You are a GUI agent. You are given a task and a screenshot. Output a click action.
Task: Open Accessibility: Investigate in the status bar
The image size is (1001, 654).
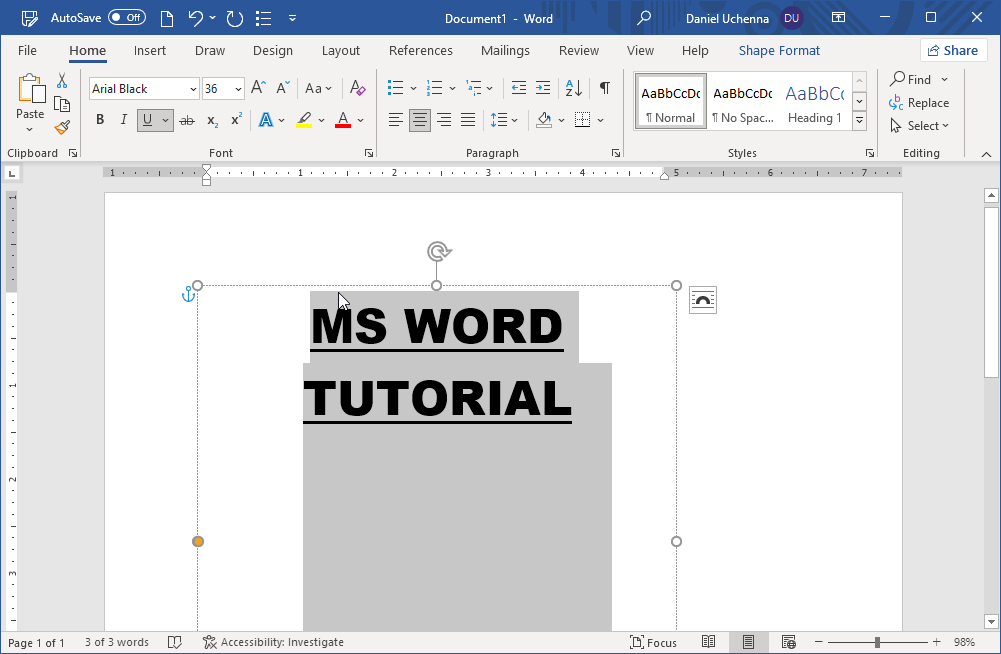click(273, 641)
